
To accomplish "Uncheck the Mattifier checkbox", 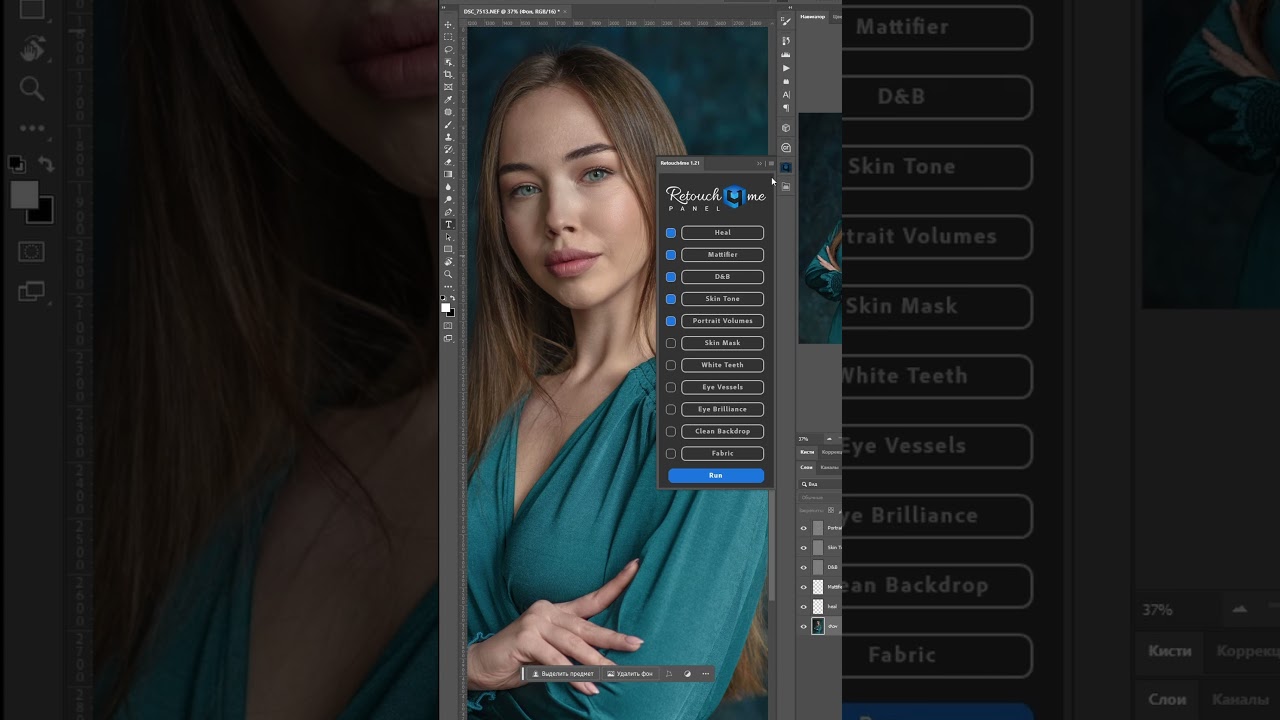I will [671, 255].
